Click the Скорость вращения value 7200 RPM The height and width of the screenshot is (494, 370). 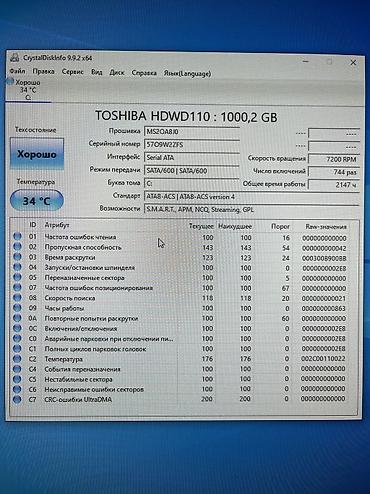point(334,159)
